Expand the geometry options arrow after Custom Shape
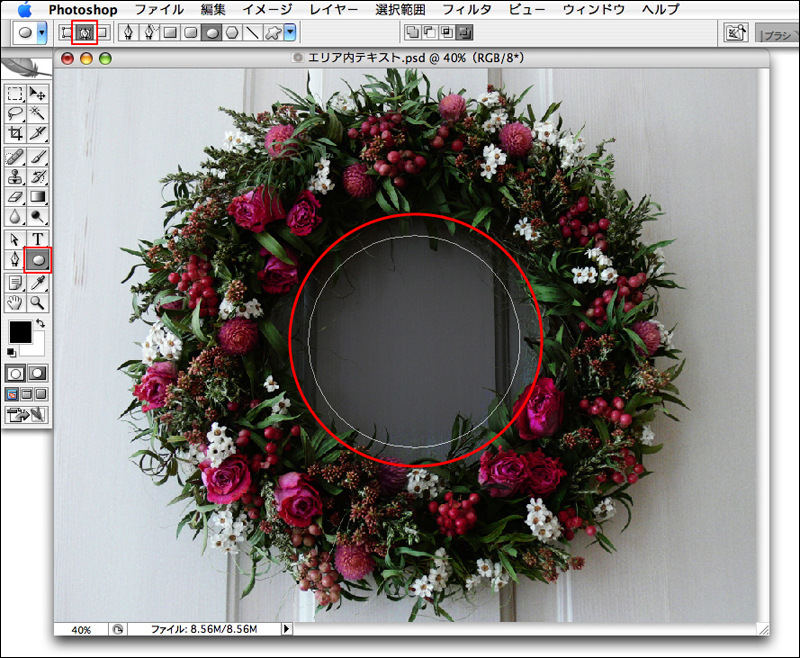This screenshot has height=658, width=800. pos(290,32)
